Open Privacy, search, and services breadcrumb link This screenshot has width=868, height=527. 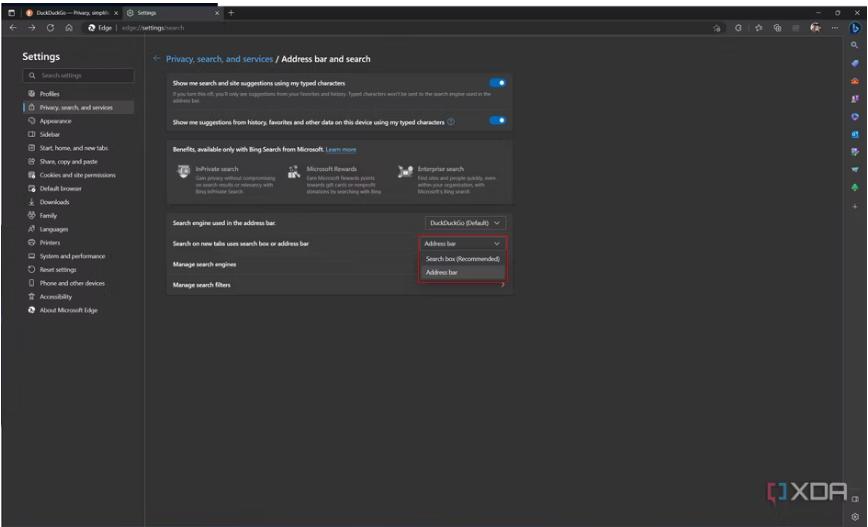click(x=219, y=59)
